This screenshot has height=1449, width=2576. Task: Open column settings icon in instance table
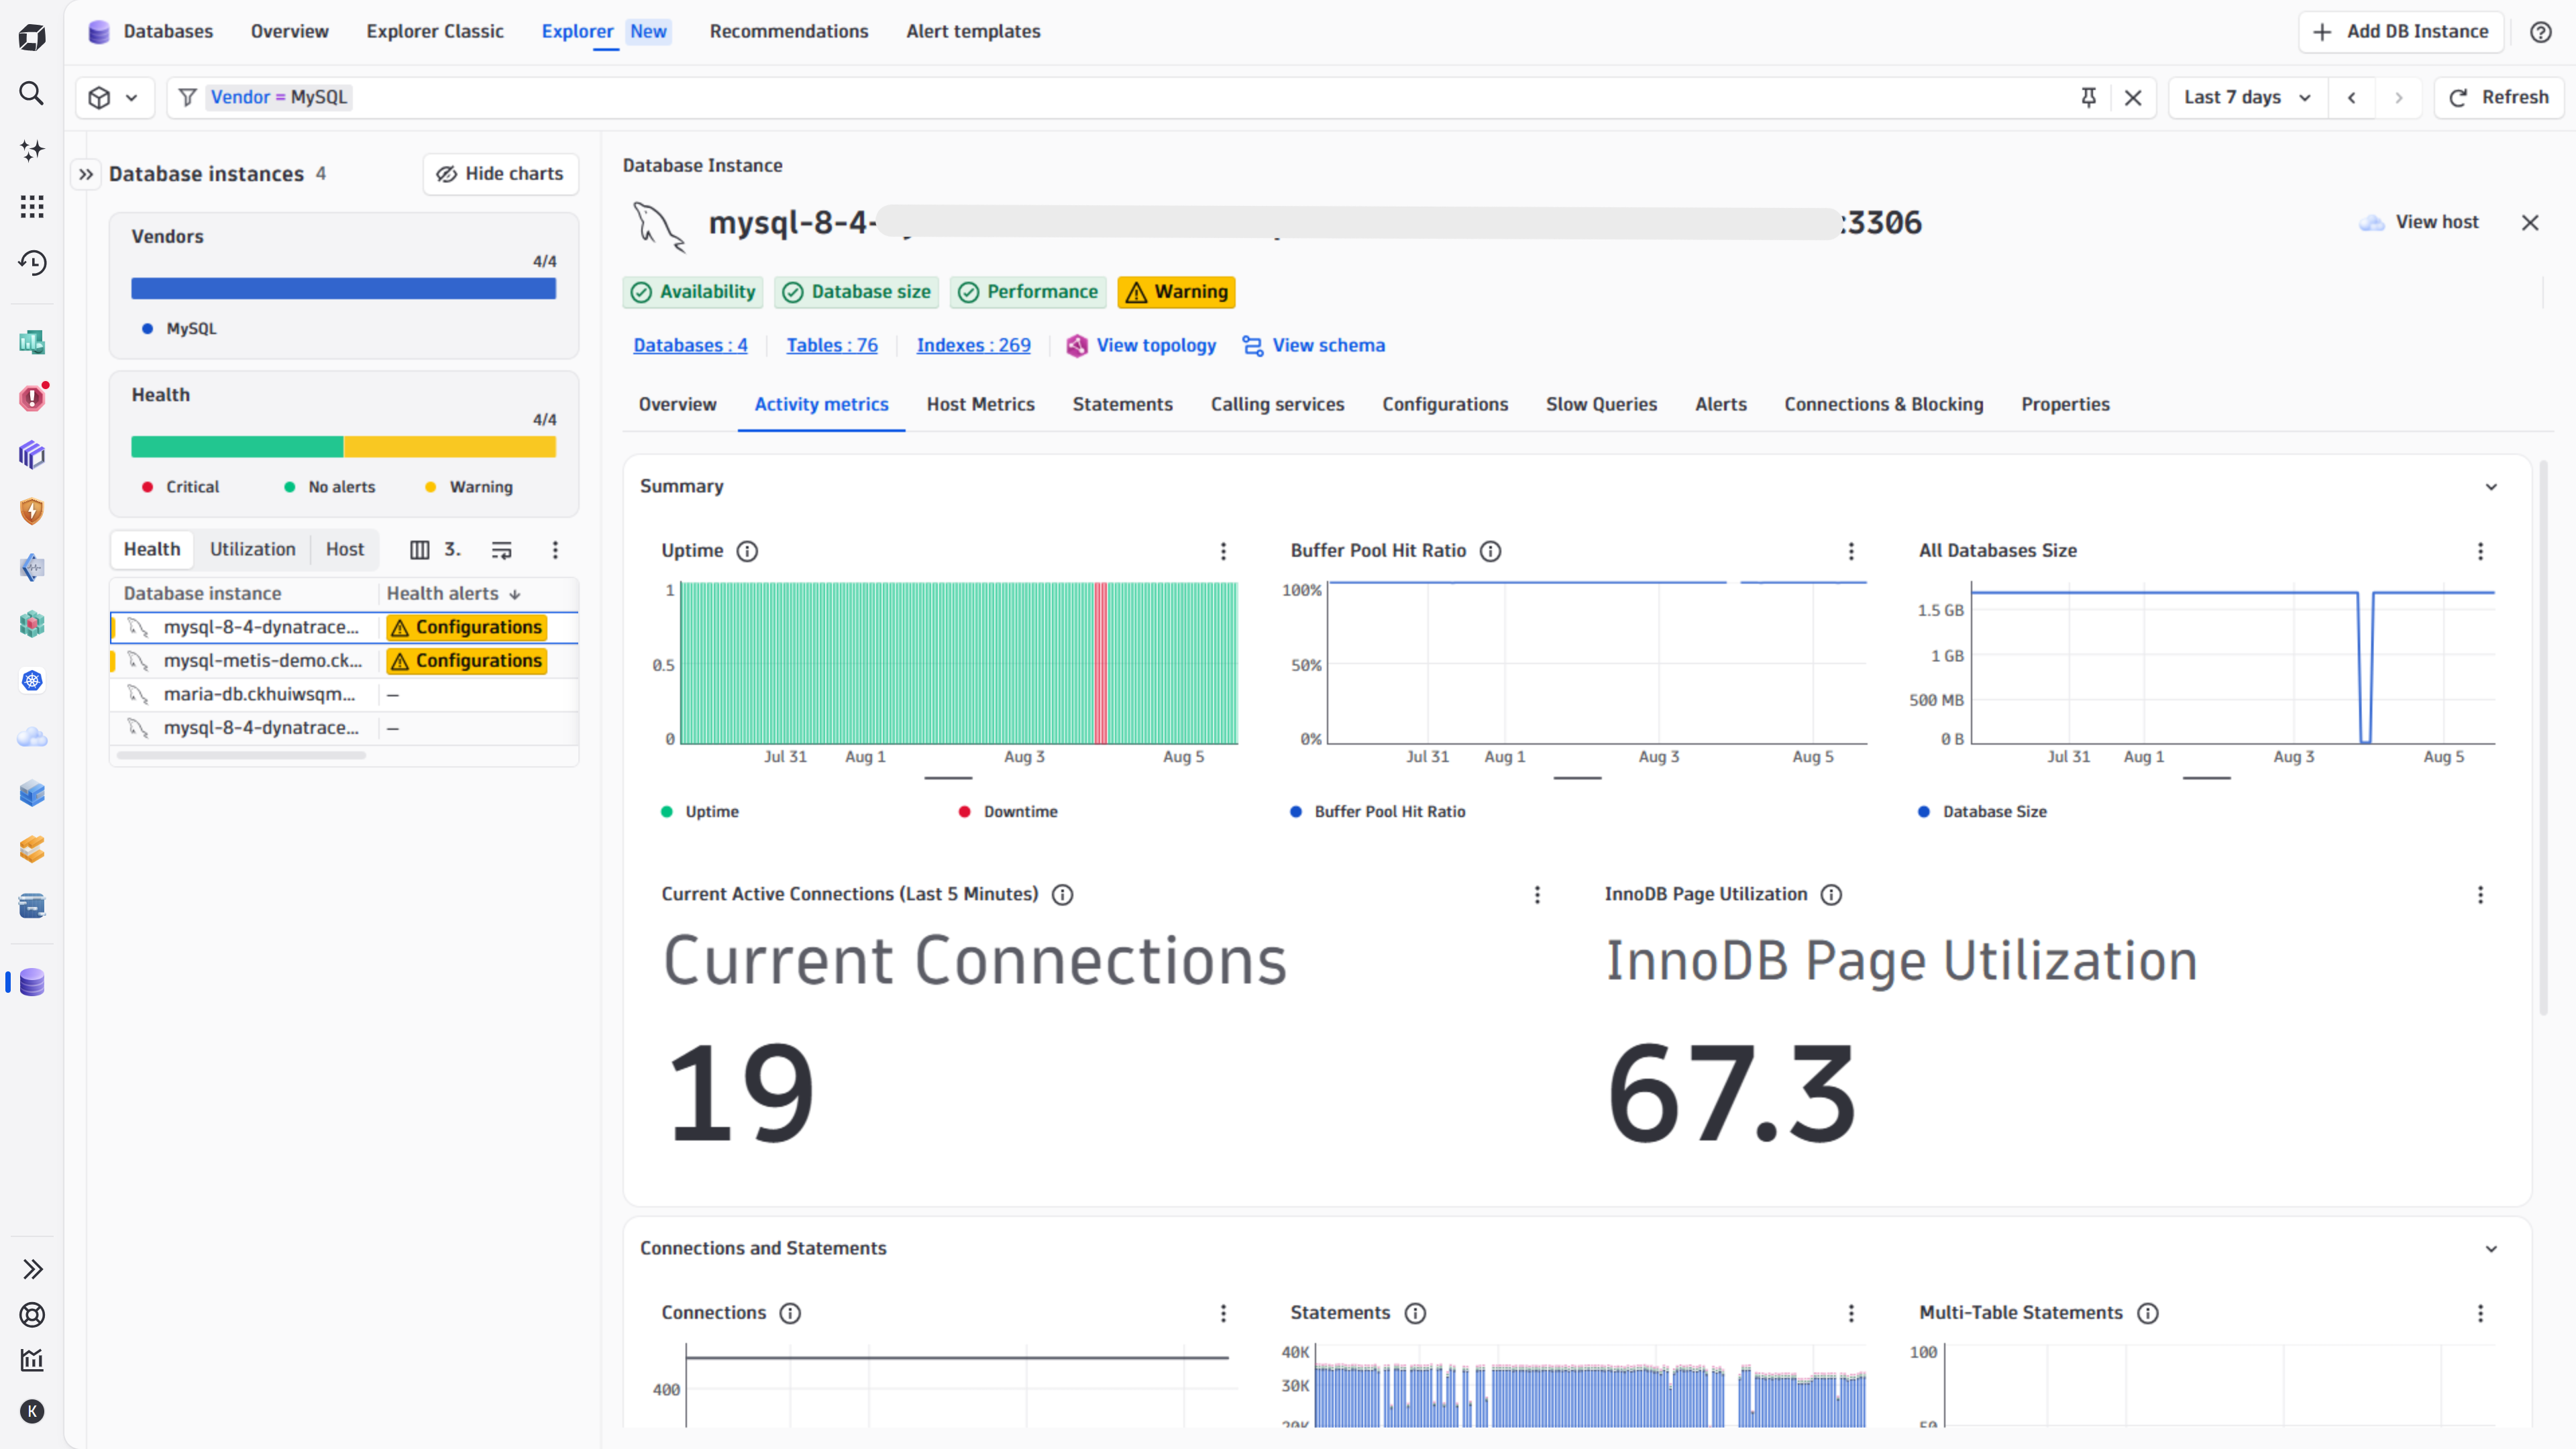coord(420,550)
